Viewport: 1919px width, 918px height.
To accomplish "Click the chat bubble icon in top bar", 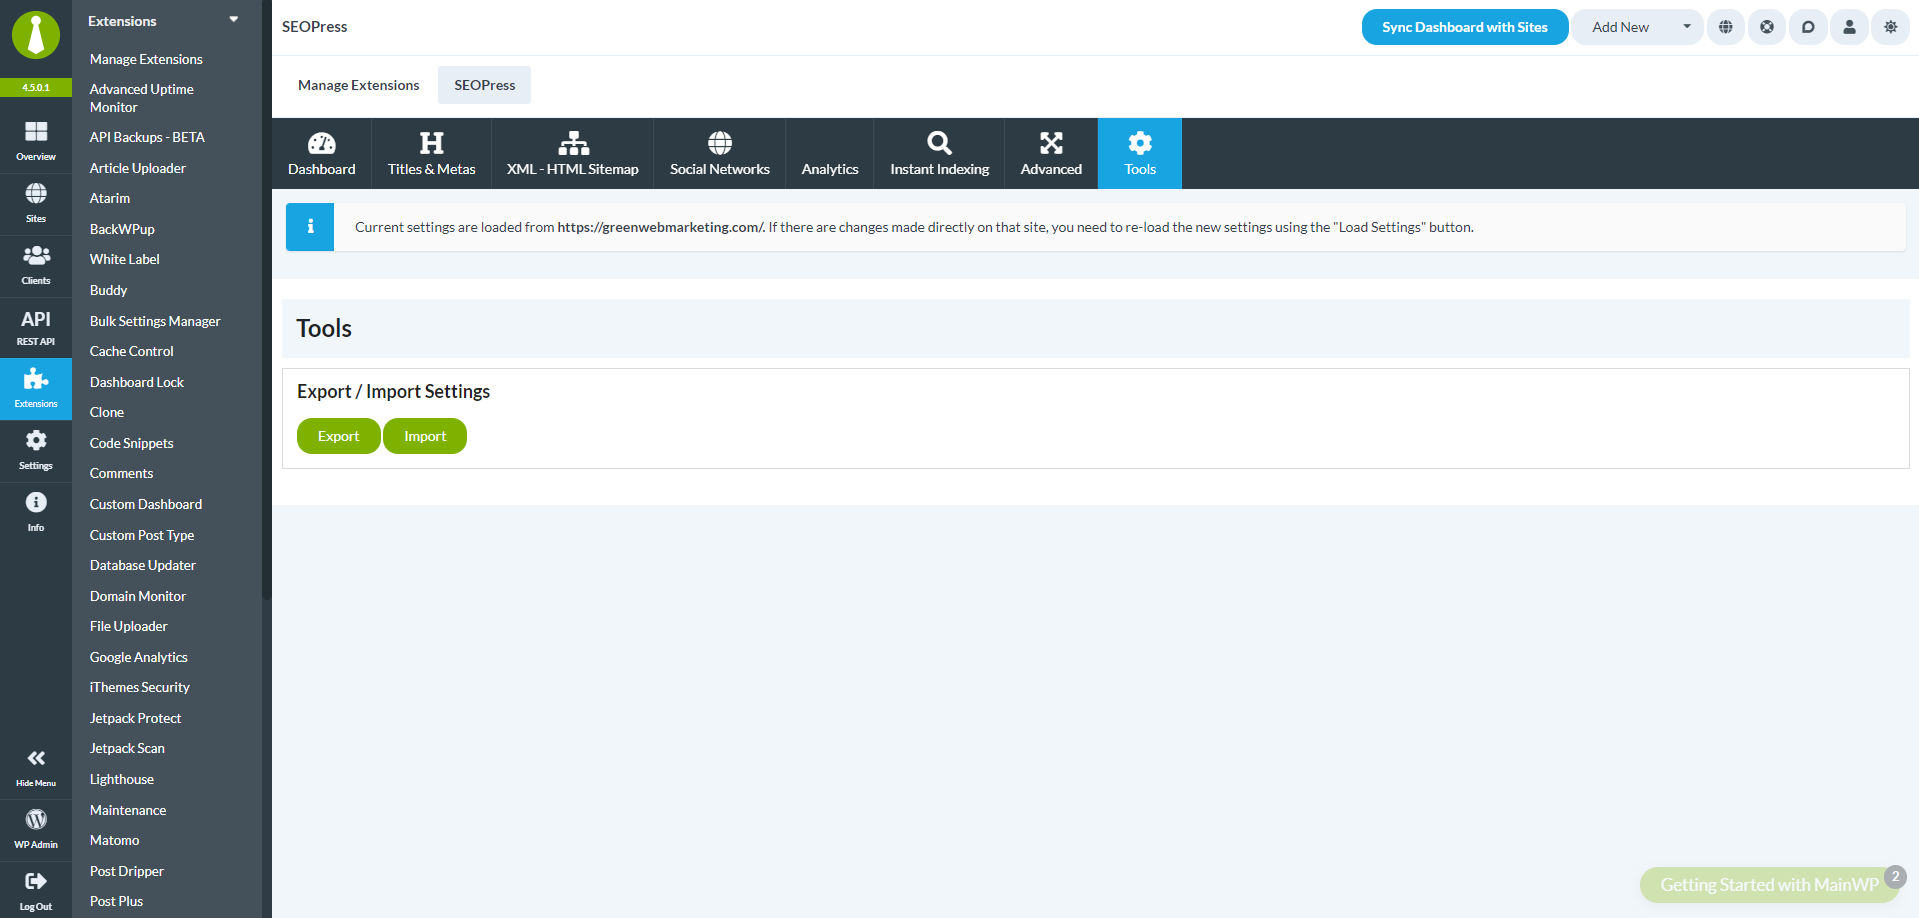I will [x=1808, y=27].
